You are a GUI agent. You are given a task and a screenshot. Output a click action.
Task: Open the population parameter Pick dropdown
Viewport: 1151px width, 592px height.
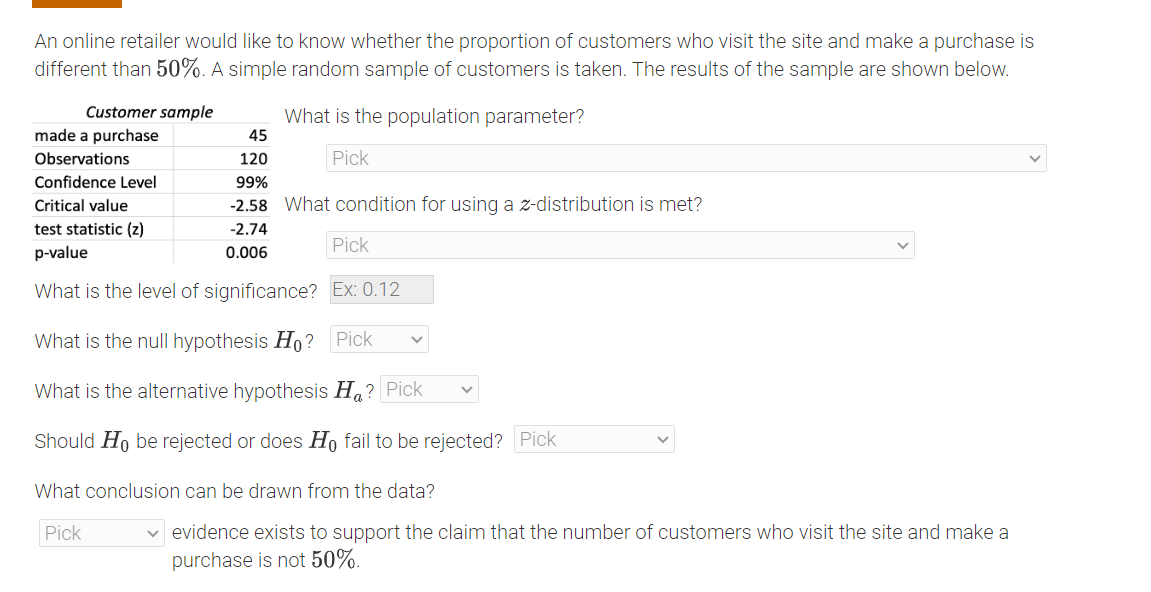click(x=686, y=158)
